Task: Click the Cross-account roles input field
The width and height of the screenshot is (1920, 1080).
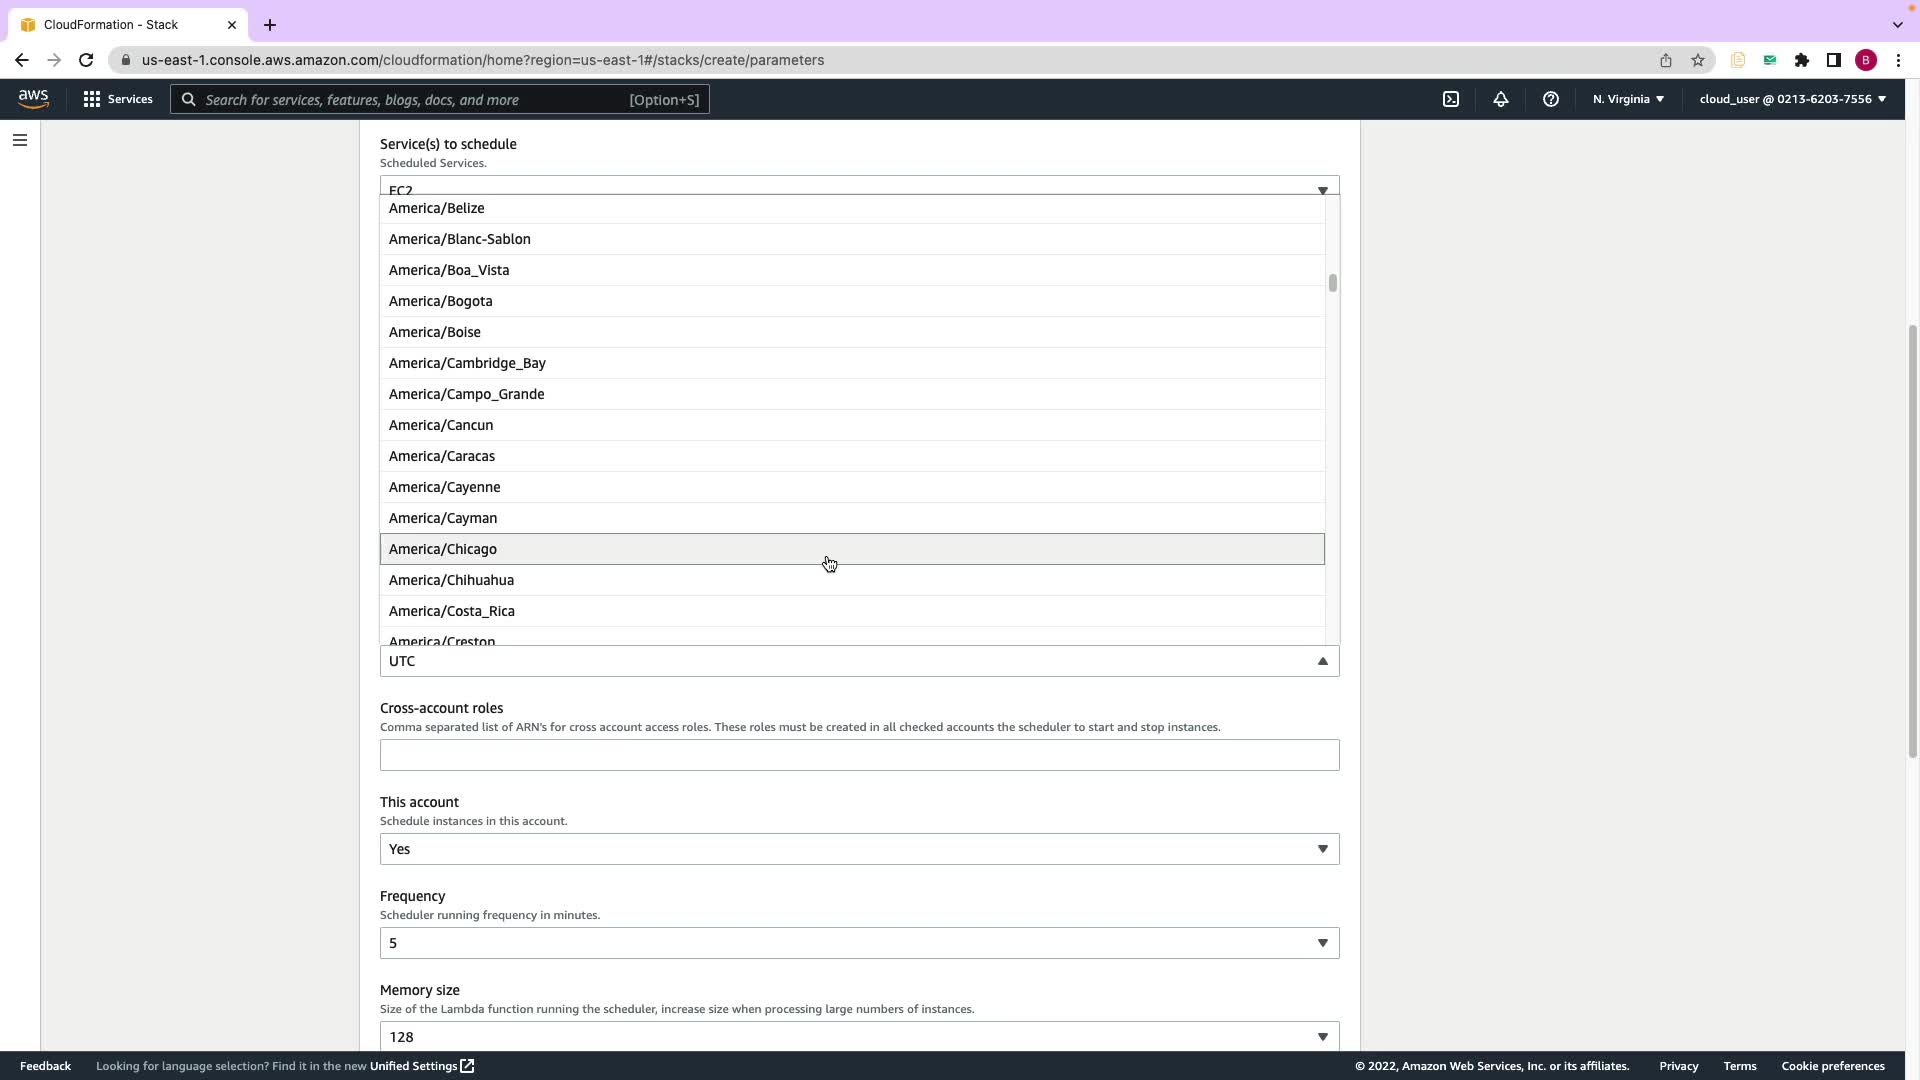Action: (859, 755)
